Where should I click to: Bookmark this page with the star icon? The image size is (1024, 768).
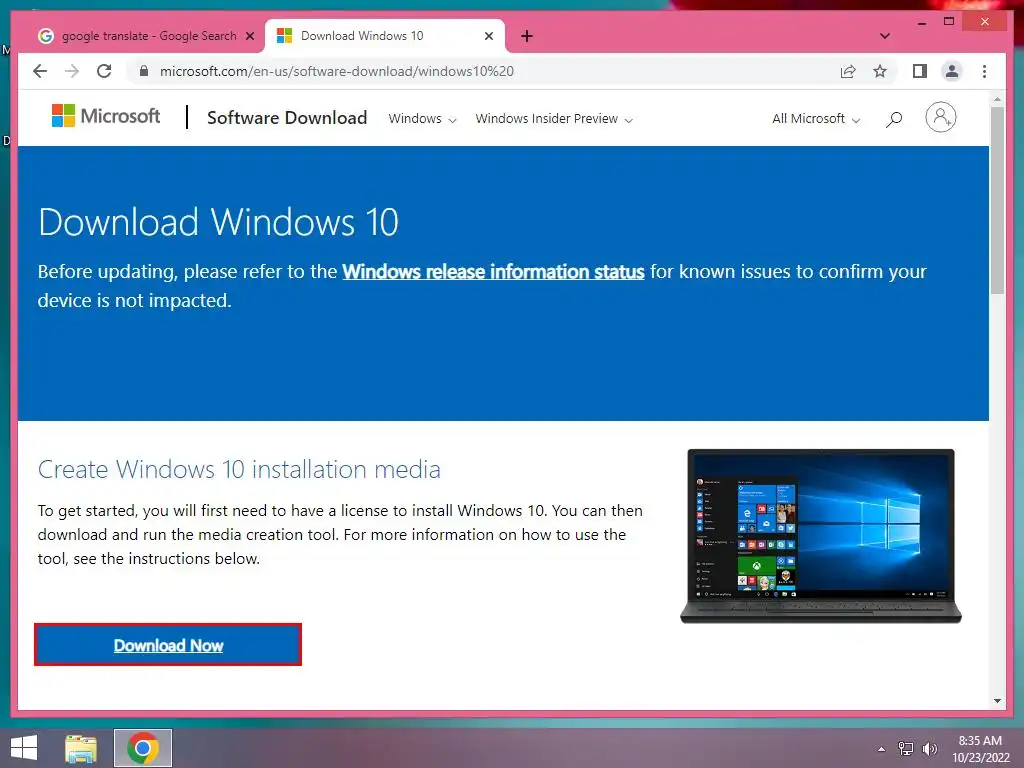[880, 71]
